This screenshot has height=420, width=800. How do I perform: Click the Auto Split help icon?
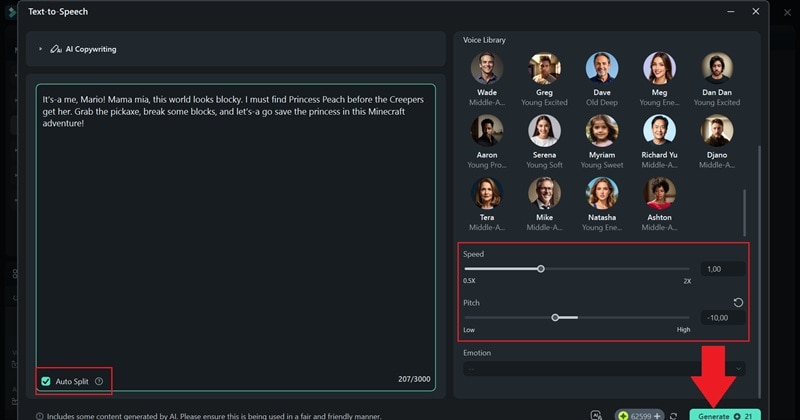coord(99,381)
